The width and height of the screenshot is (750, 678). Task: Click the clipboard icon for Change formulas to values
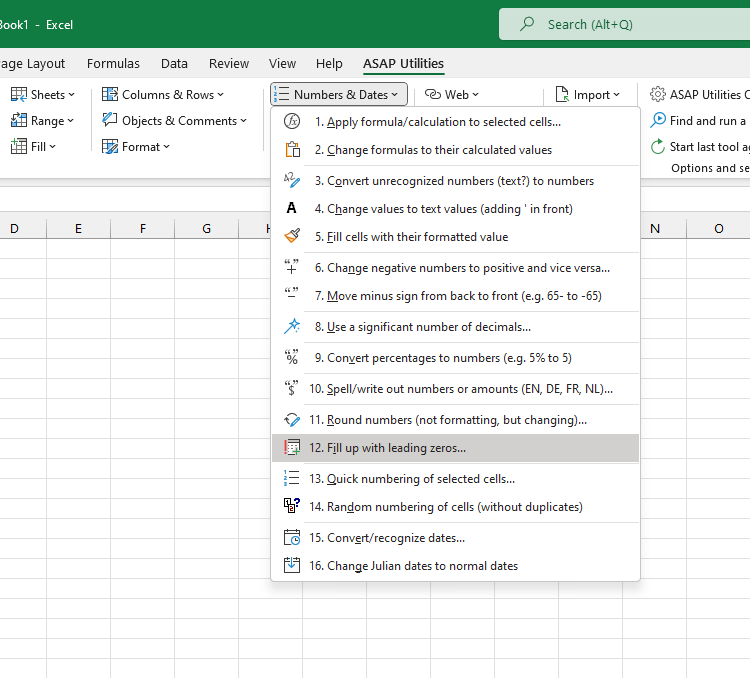pyautogui.click(x=292, y=150)
